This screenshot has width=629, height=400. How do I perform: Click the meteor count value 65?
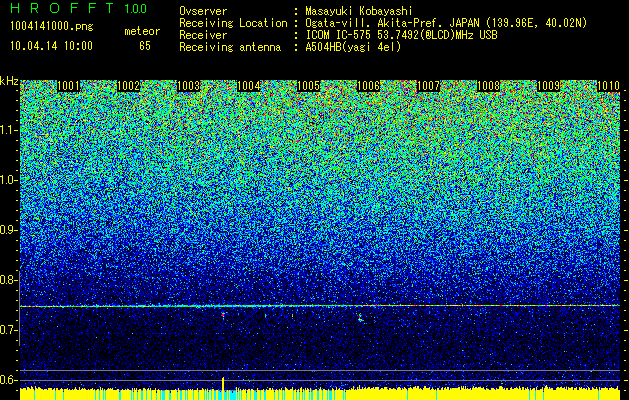point(145,46)
